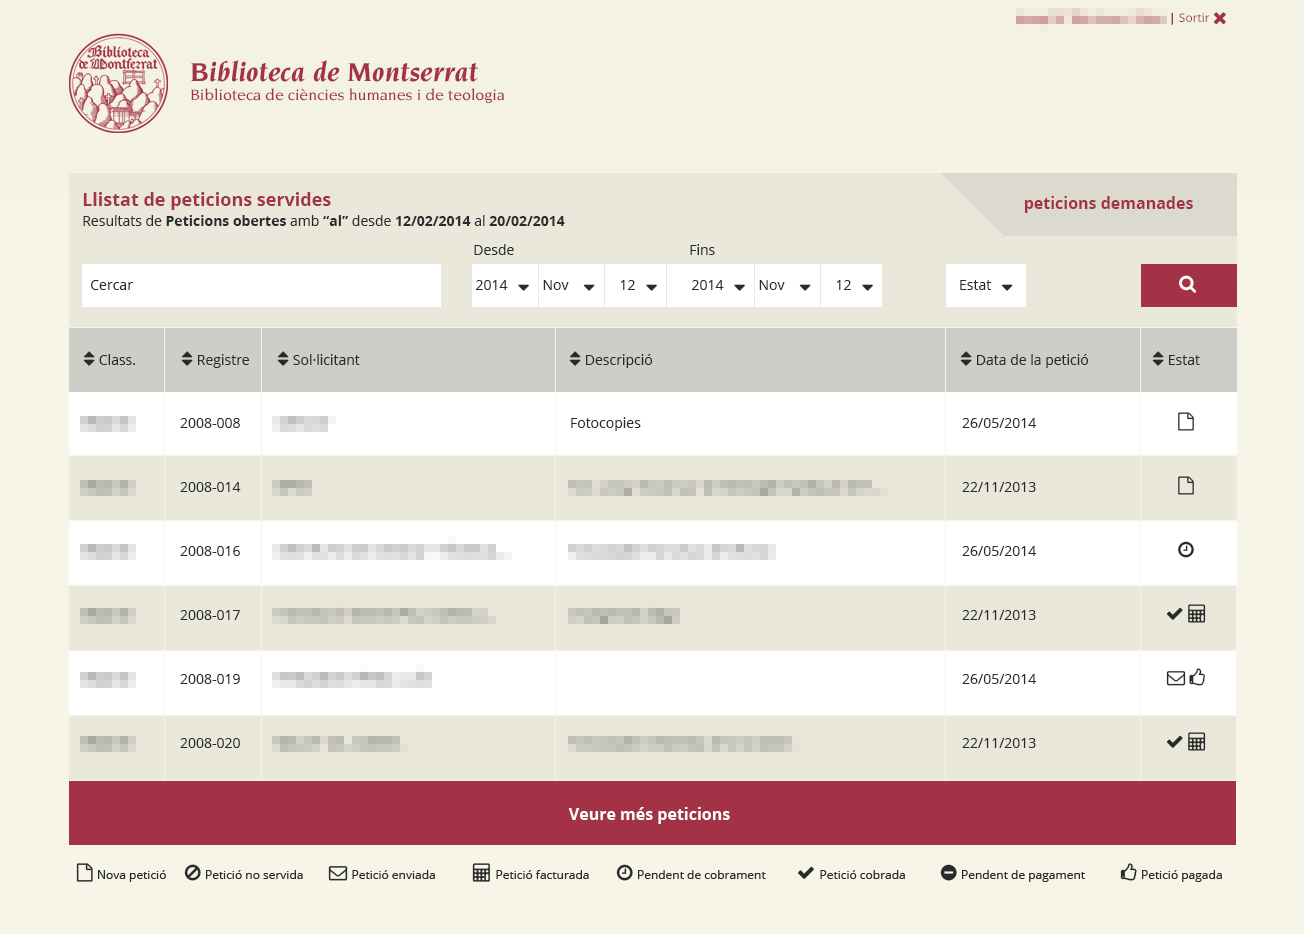The width and height of the screenshot is (1304, 934).
Task: Click the Cercar search input field
Action: (261, 286)
